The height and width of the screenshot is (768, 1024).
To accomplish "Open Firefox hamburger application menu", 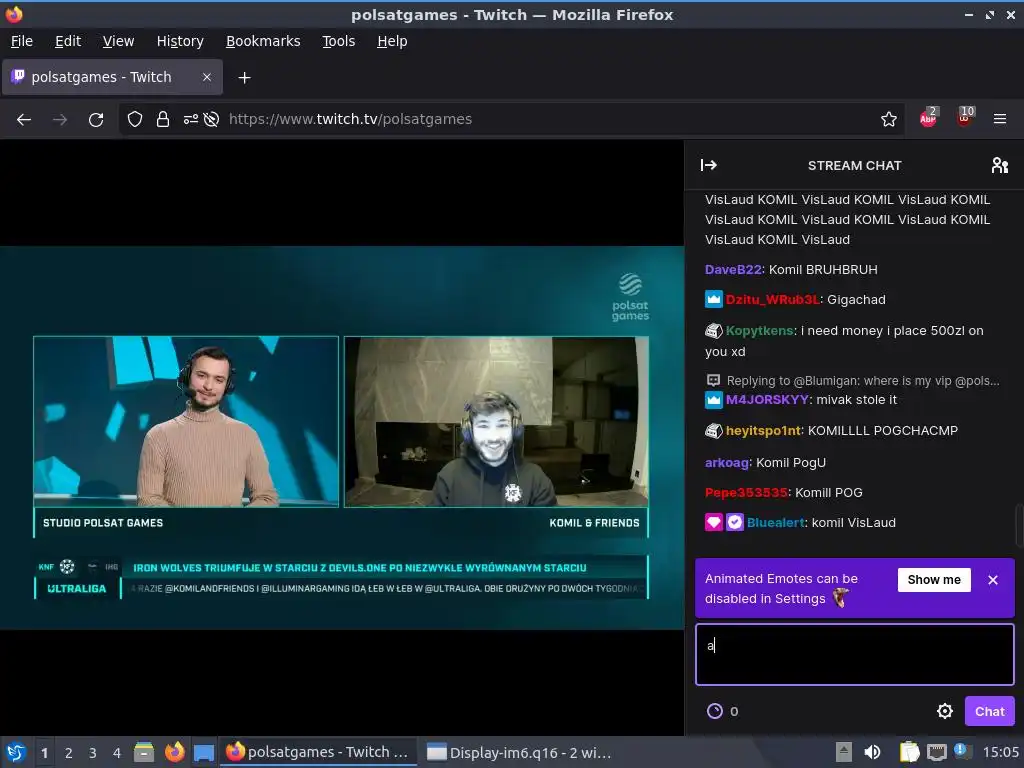I will (999, 120).
